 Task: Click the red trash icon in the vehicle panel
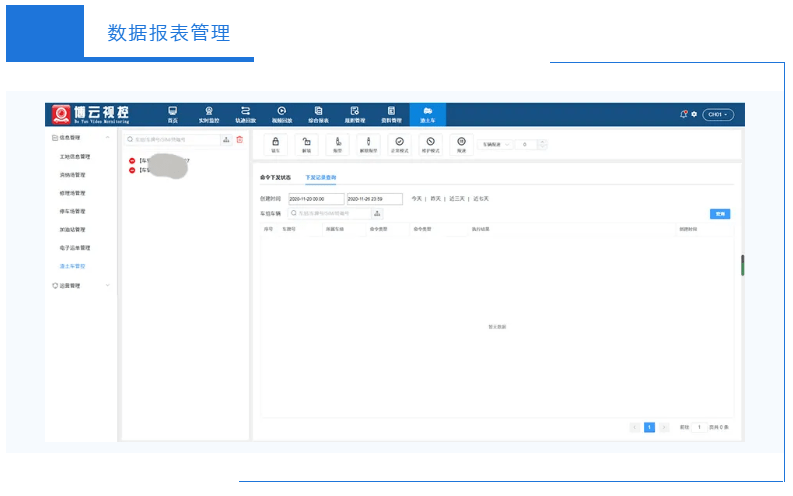[240, 140]
